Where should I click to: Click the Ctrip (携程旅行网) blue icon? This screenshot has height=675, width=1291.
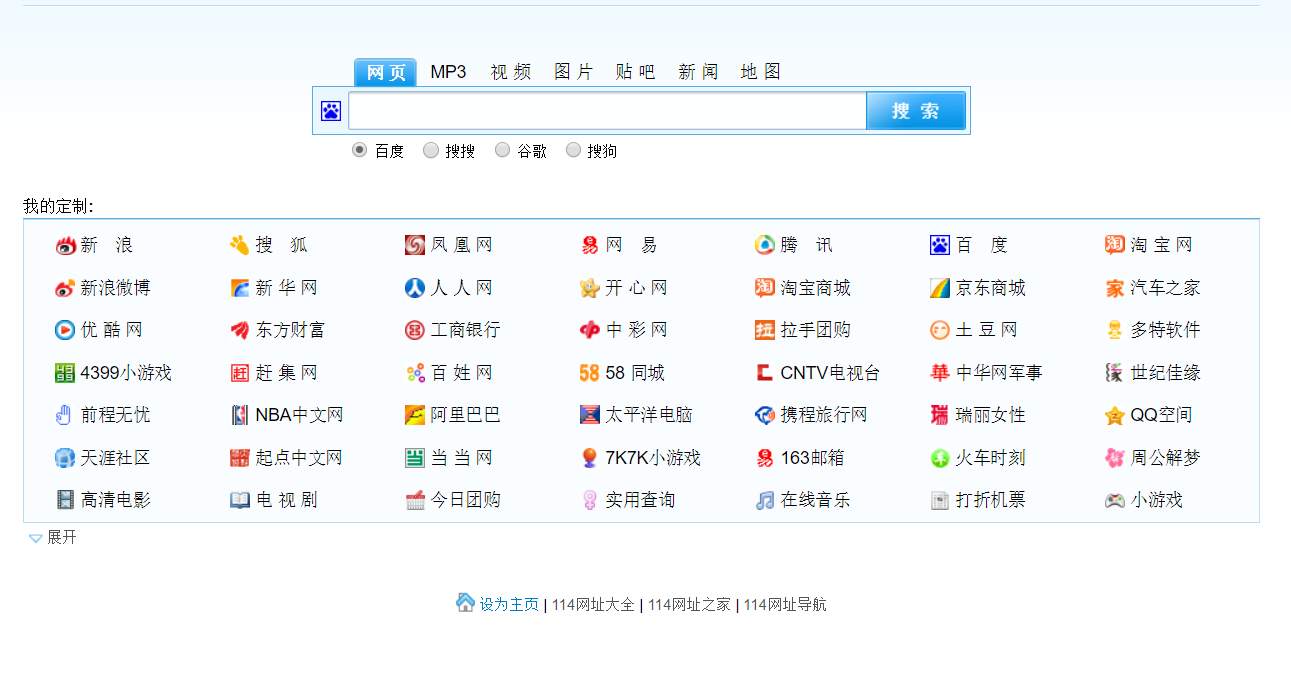(x=765, y=415)
